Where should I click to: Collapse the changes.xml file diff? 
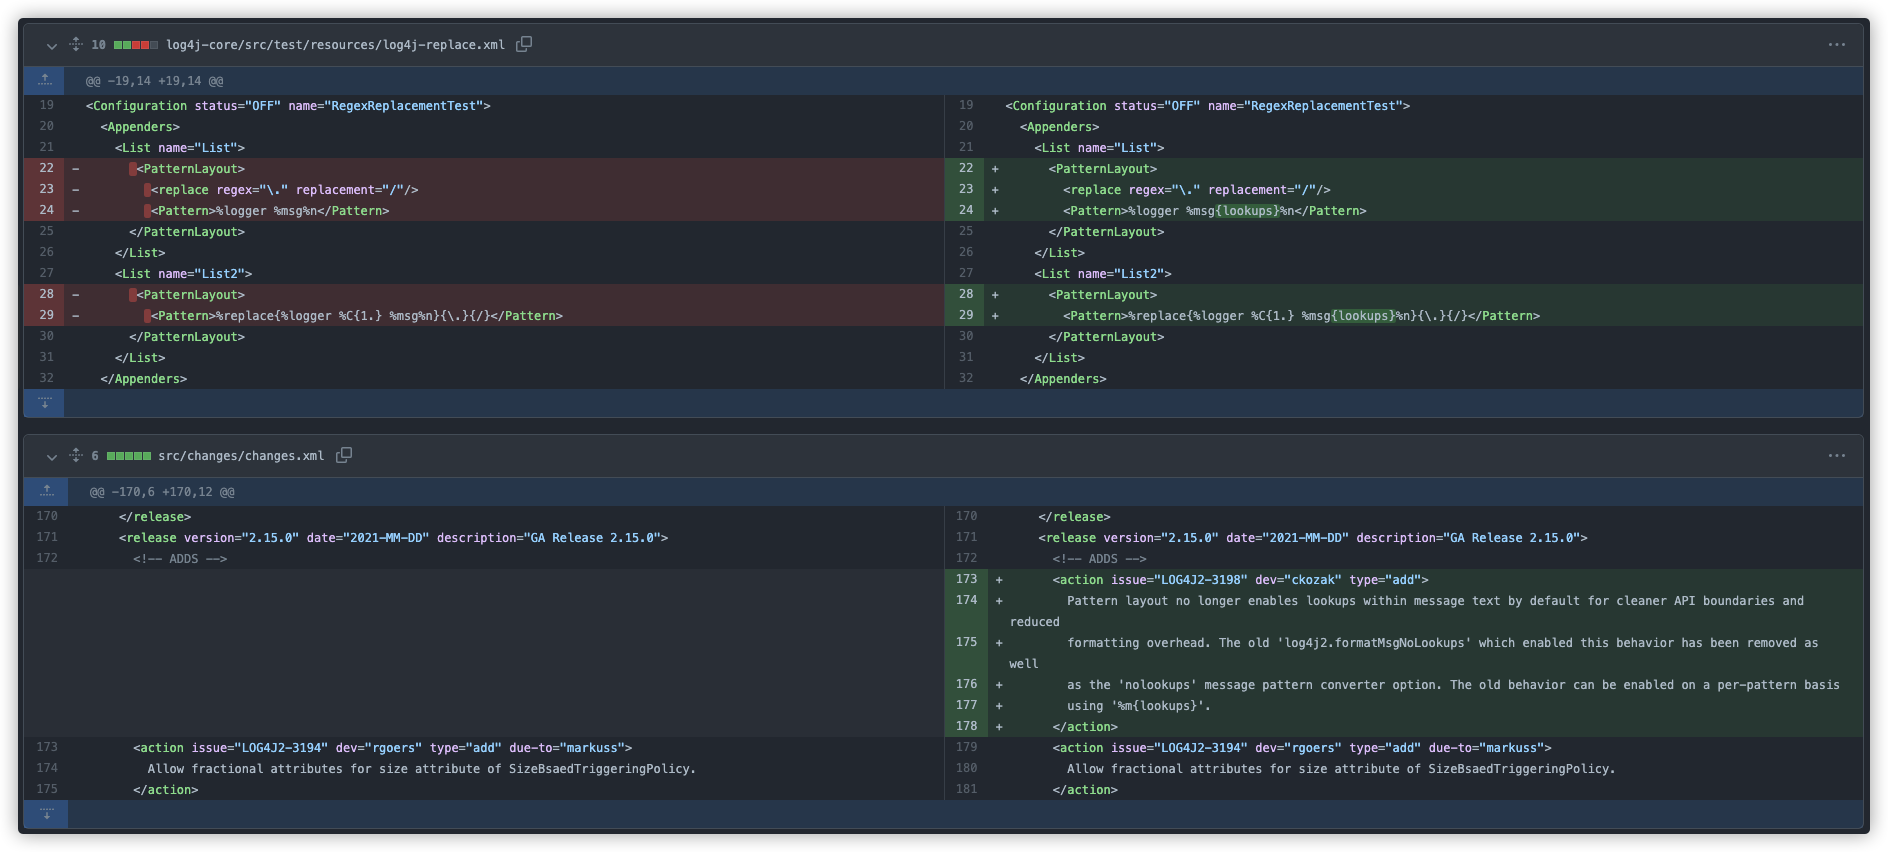(51, 456)
